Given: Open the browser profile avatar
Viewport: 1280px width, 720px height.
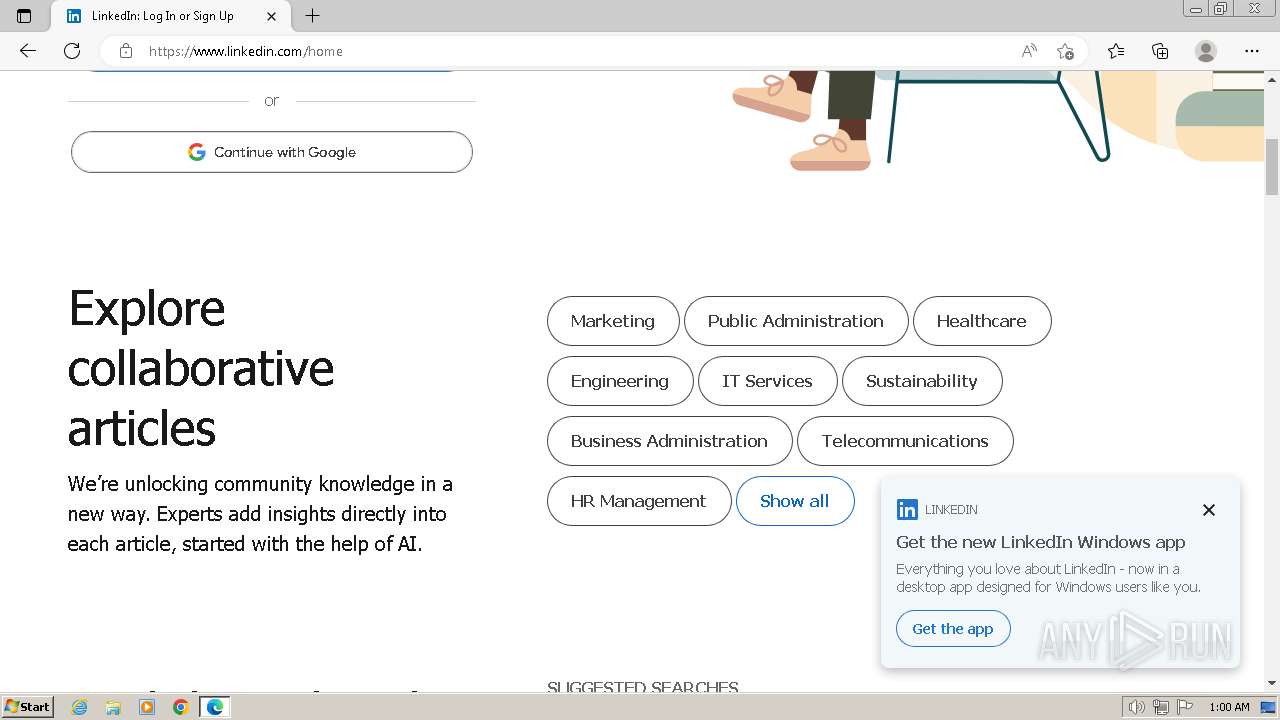Looking at the screenshot, I should (x=1206, y=51).
